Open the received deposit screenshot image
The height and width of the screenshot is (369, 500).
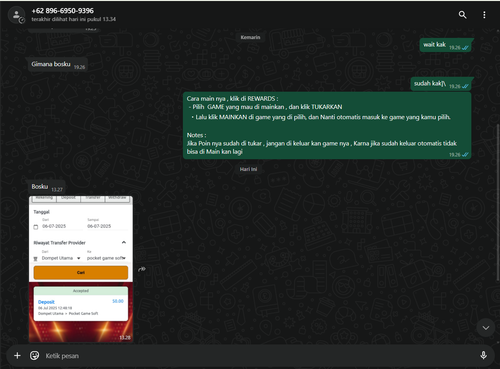81,269
